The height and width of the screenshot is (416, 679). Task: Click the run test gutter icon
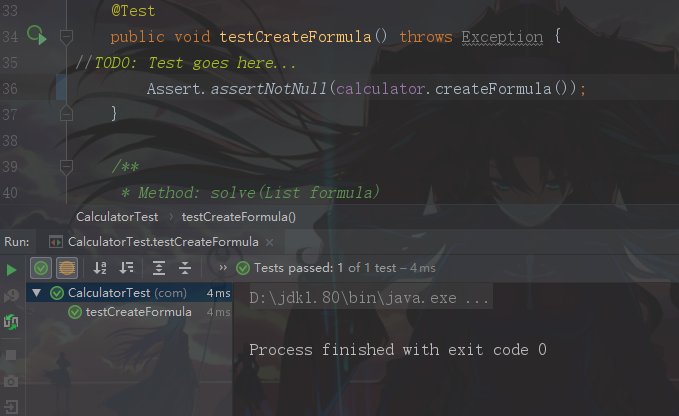tap(37, 37)
